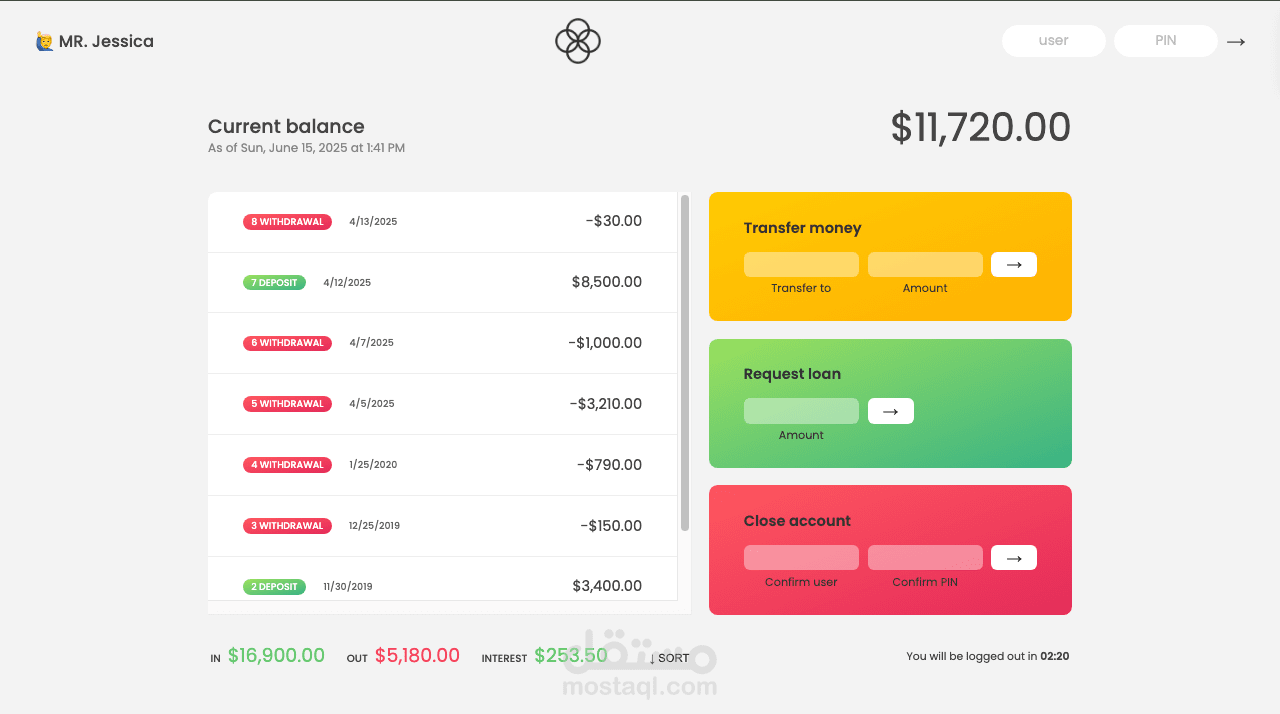Click the date 4/7/2025
Image resolution: width=1280 pixels, height=714 pixels.
[x=371, y=343]
